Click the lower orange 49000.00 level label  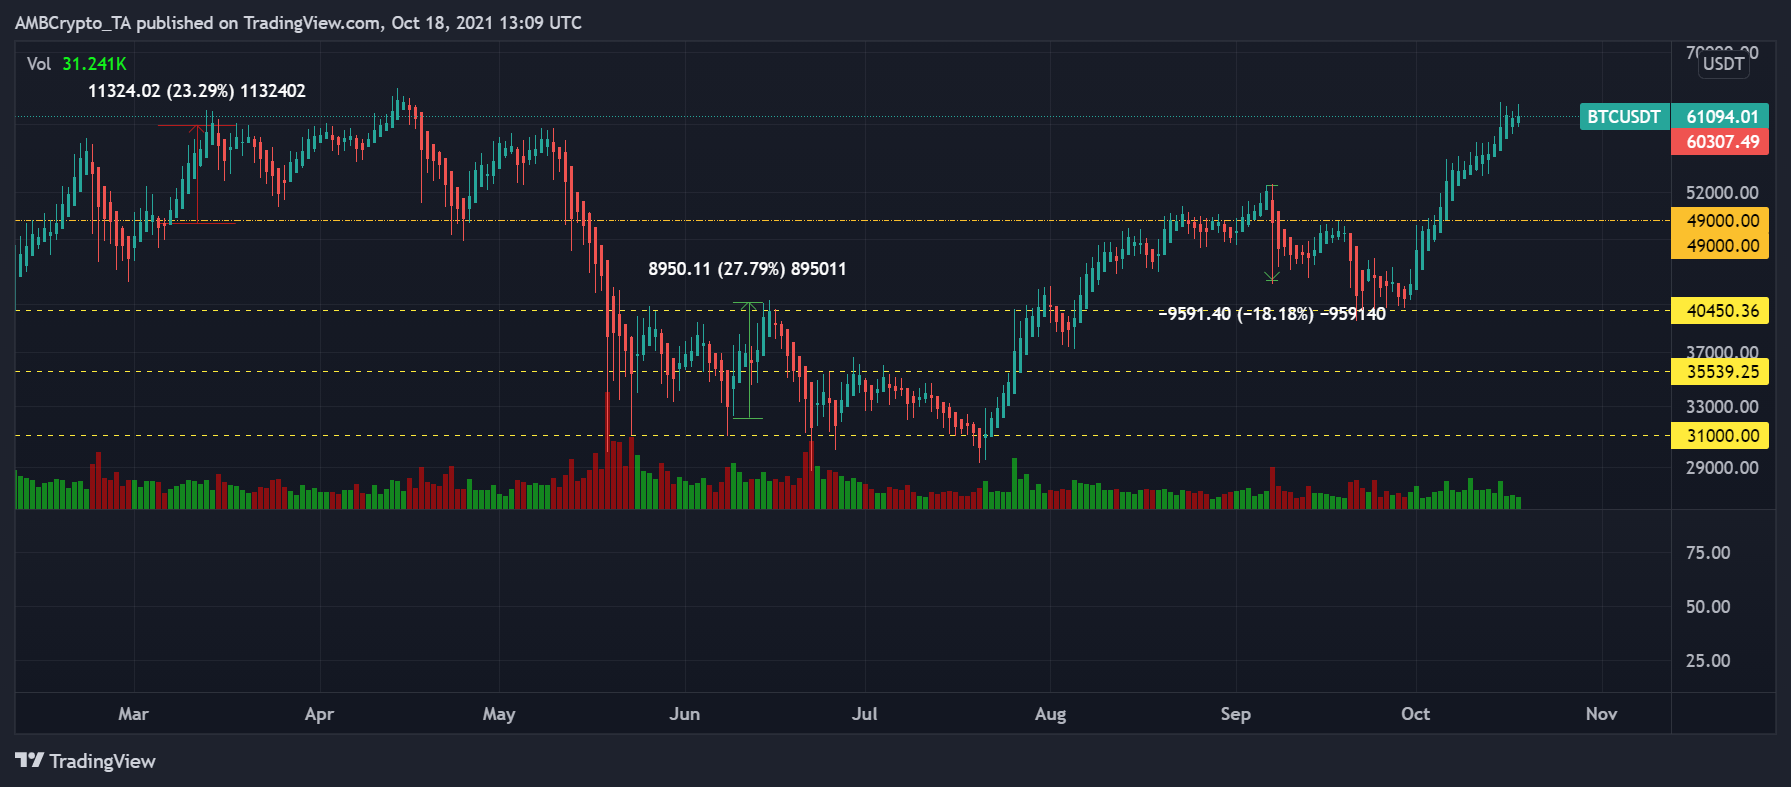point(1722,246)
